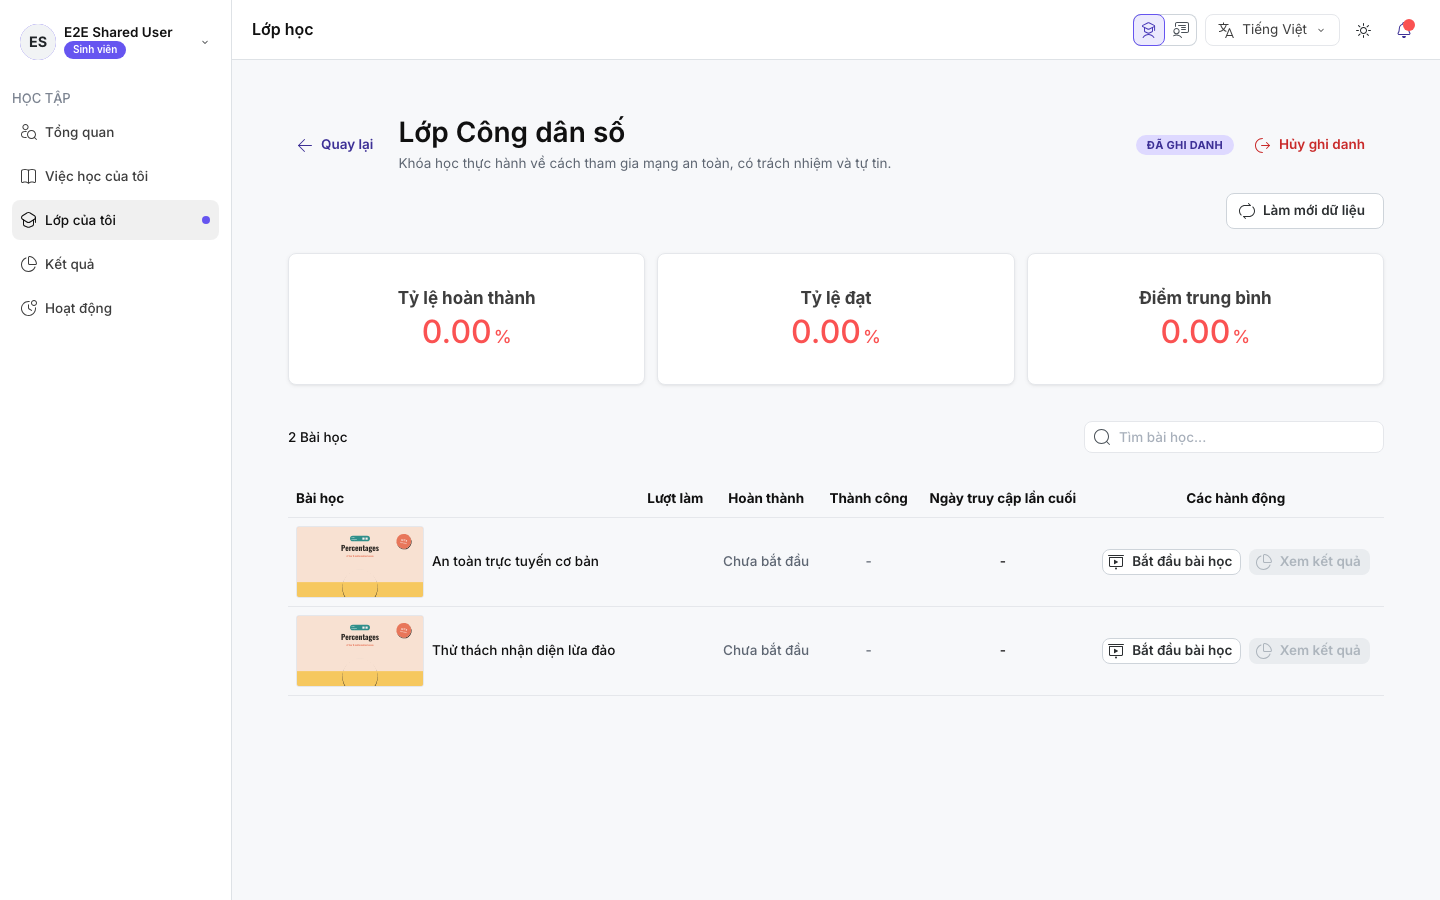Open thumbnail of Thử thách nhận diện lừa đảo
1440x900 pixels.
[360, 651]
